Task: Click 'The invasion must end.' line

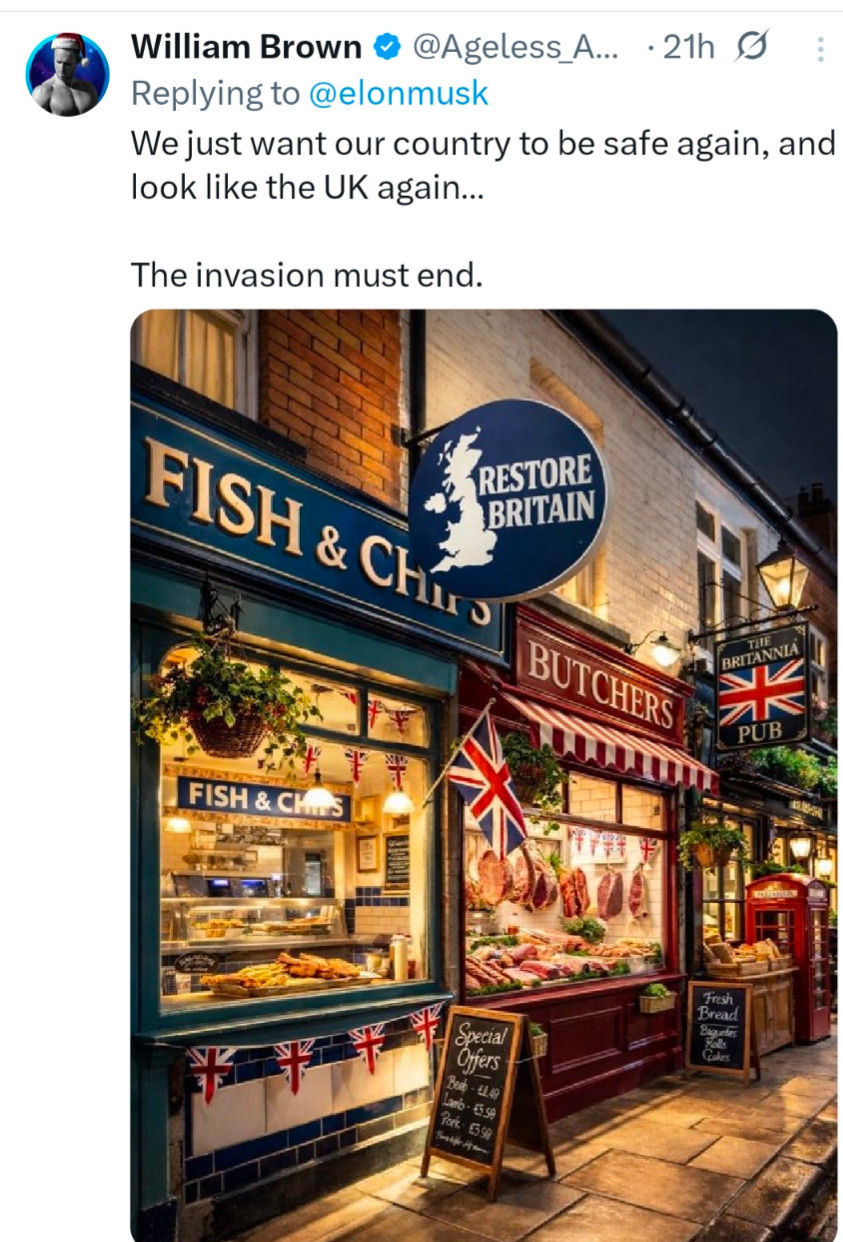Action: [x=306, y=275]
